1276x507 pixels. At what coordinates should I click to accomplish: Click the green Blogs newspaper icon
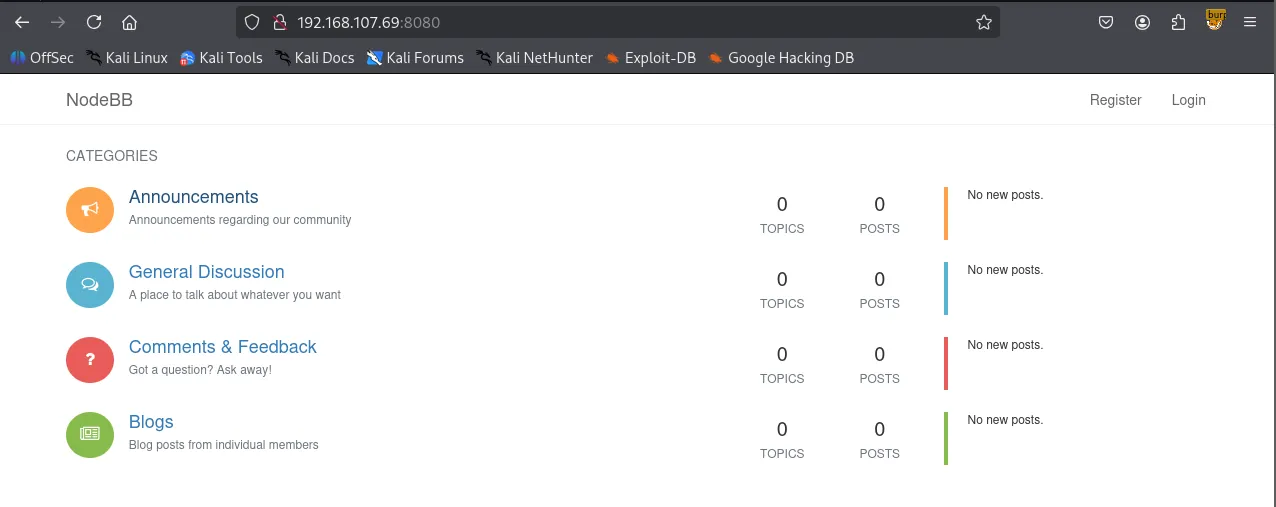coord(90,434)
